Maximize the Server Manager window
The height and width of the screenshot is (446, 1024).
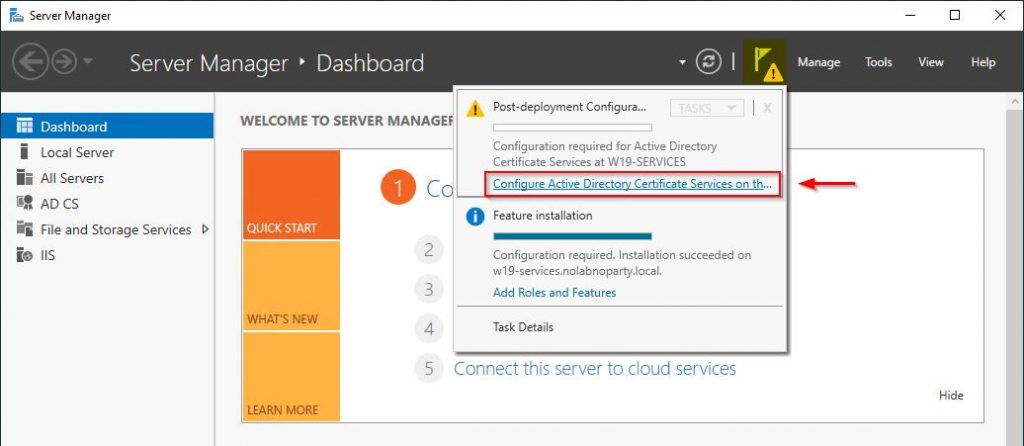[x=955, y=15]
